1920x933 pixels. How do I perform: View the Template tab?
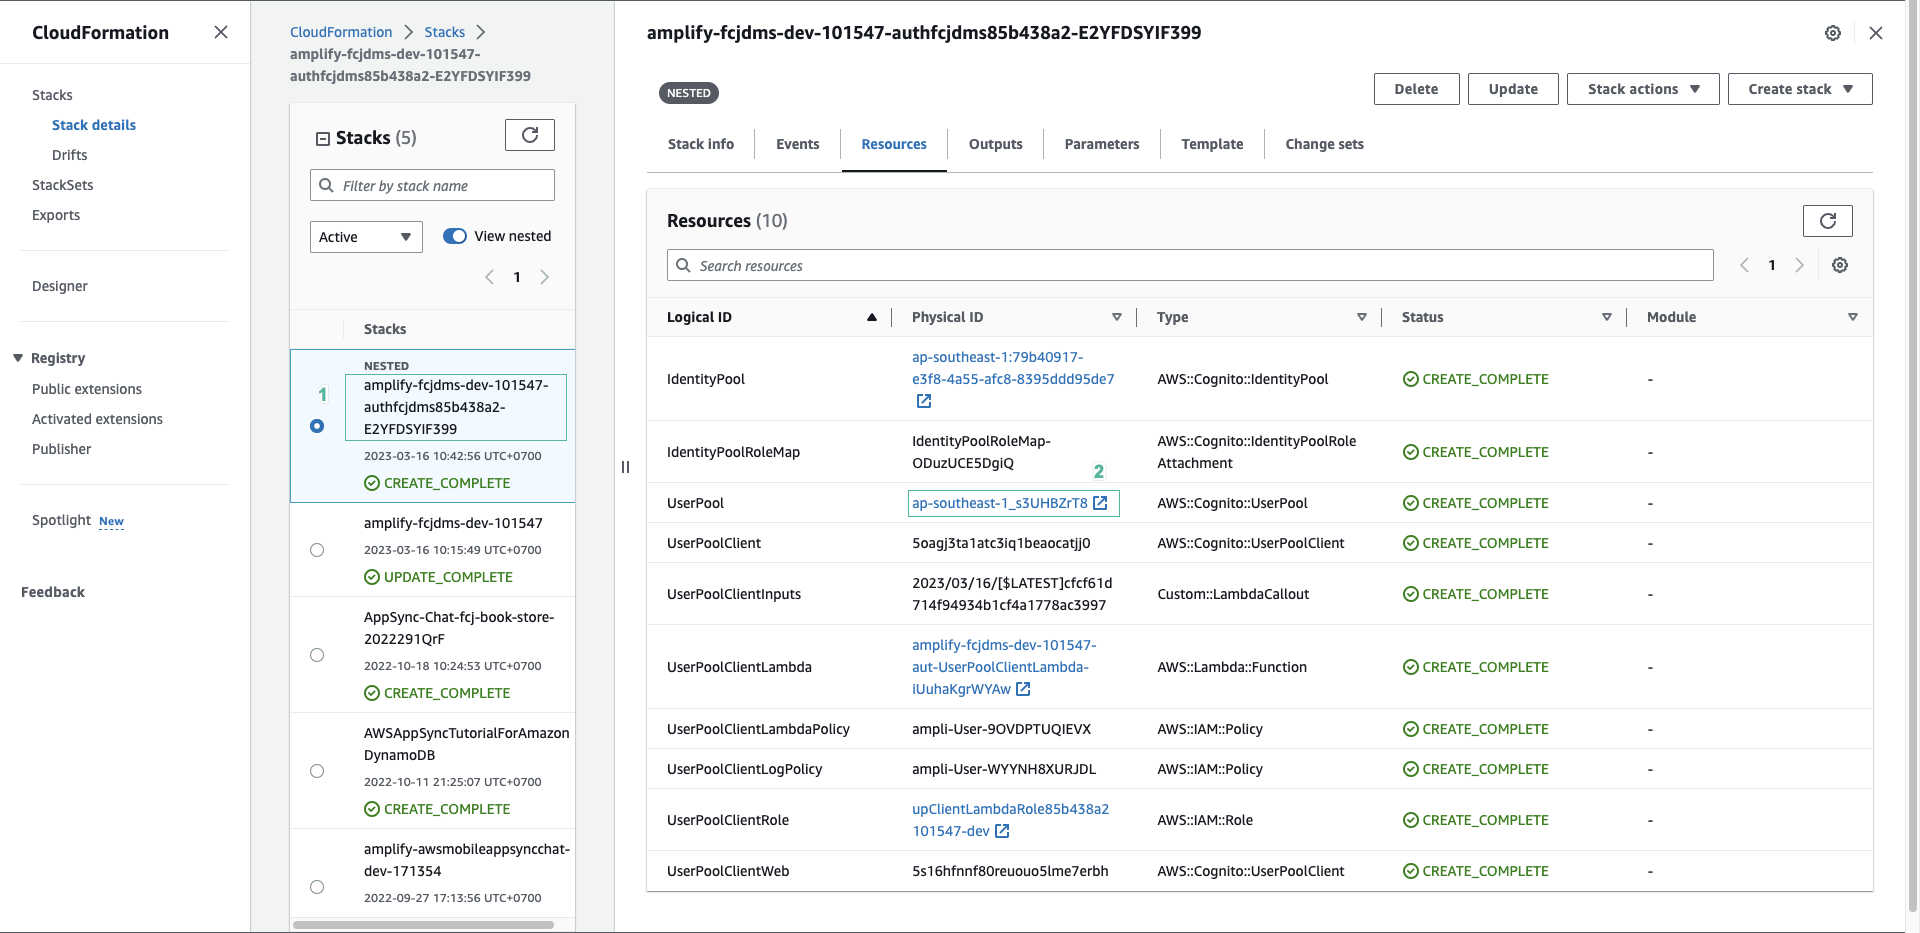(x=1212, y=144)
